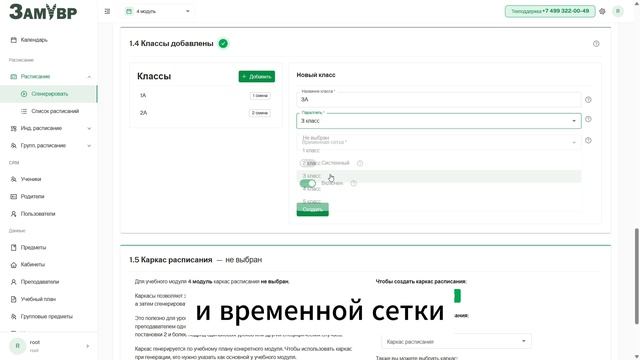Expand the root user menu arrow
This screenshot has height=360, width=640.
click(x=88, y=346)
